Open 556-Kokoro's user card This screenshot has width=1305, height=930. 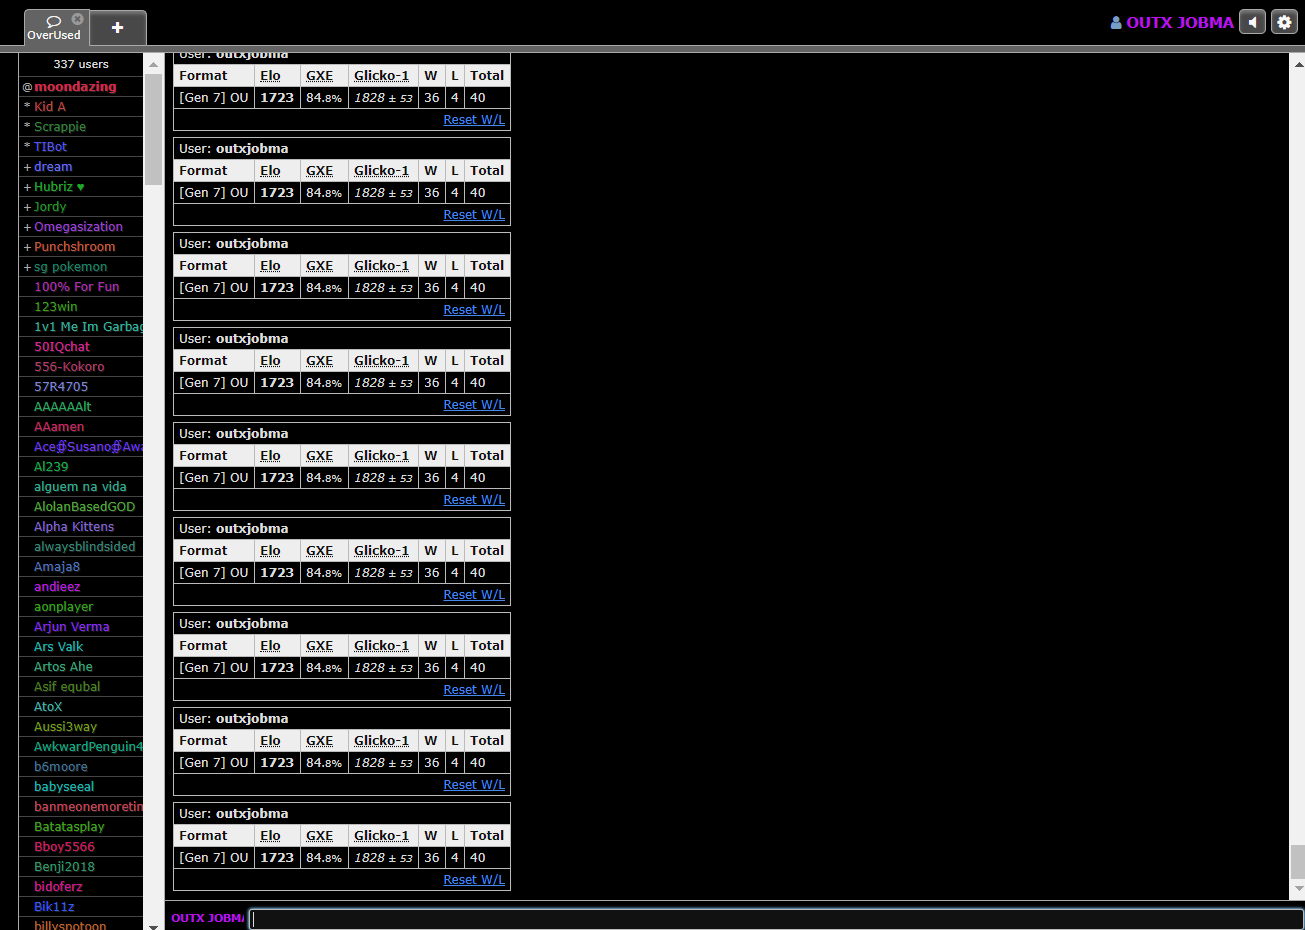tap(81, 367)
